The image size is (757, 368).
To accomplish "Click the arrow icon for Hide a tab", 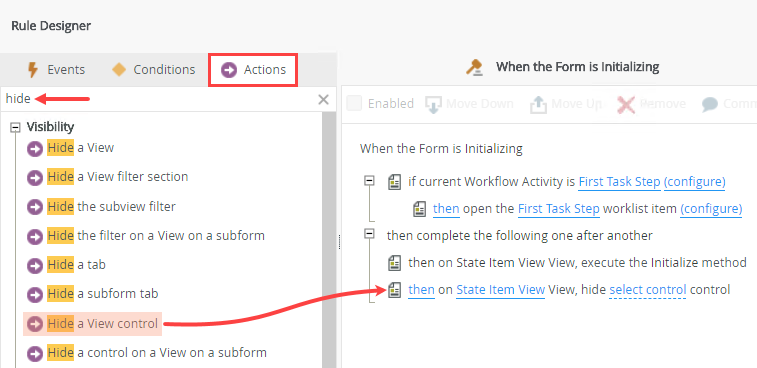I will pyautogui.click(x=35, y=266).
